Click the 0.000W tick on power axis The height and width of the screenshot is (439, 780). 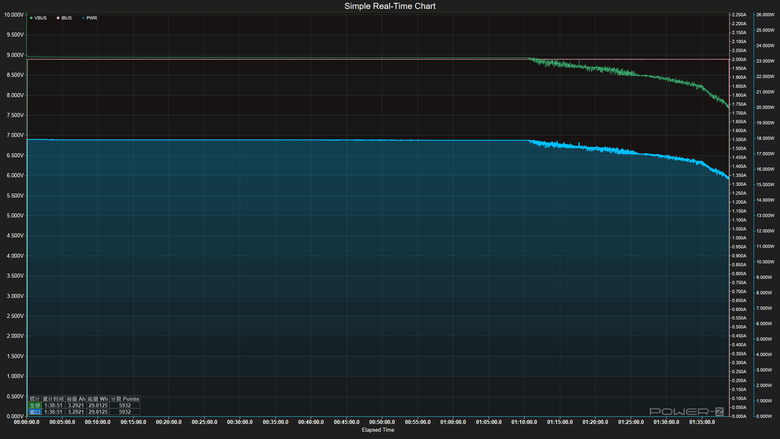click(x=765, y=416)
